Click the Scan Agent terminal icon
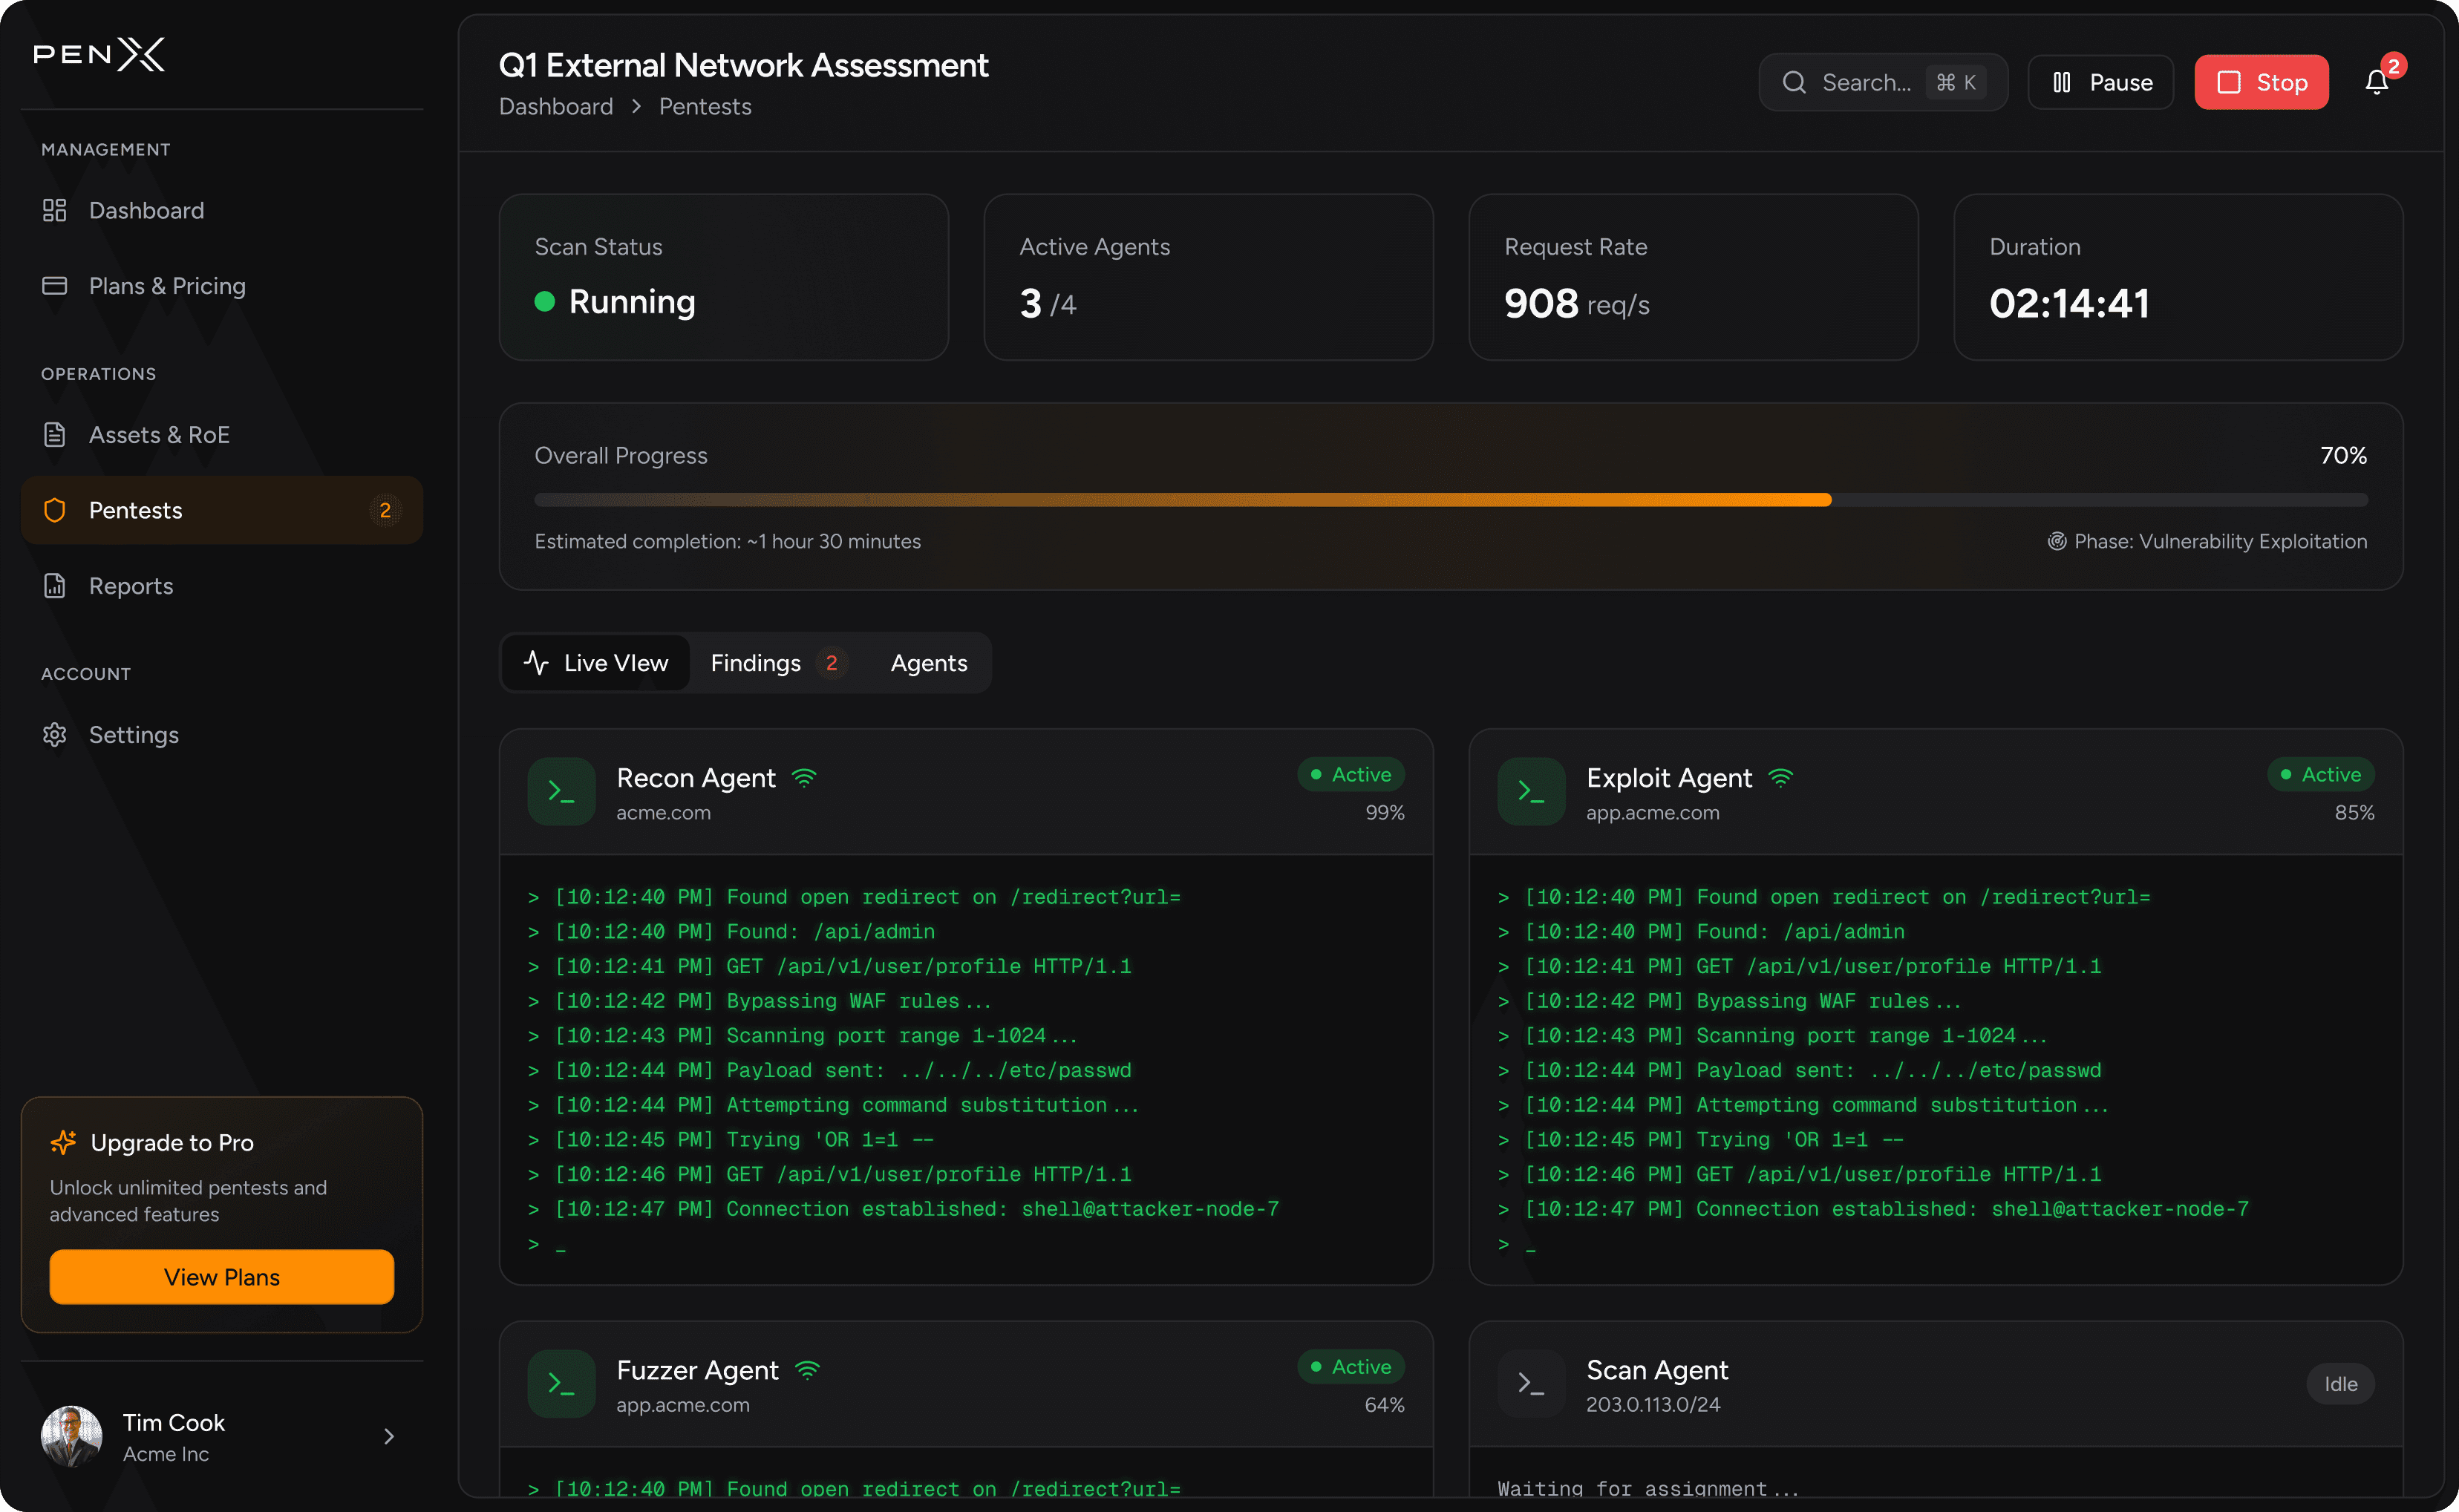The width and height of the screenshot is (2459, 1512). pyautogui.click(x=1530, y=1384)
